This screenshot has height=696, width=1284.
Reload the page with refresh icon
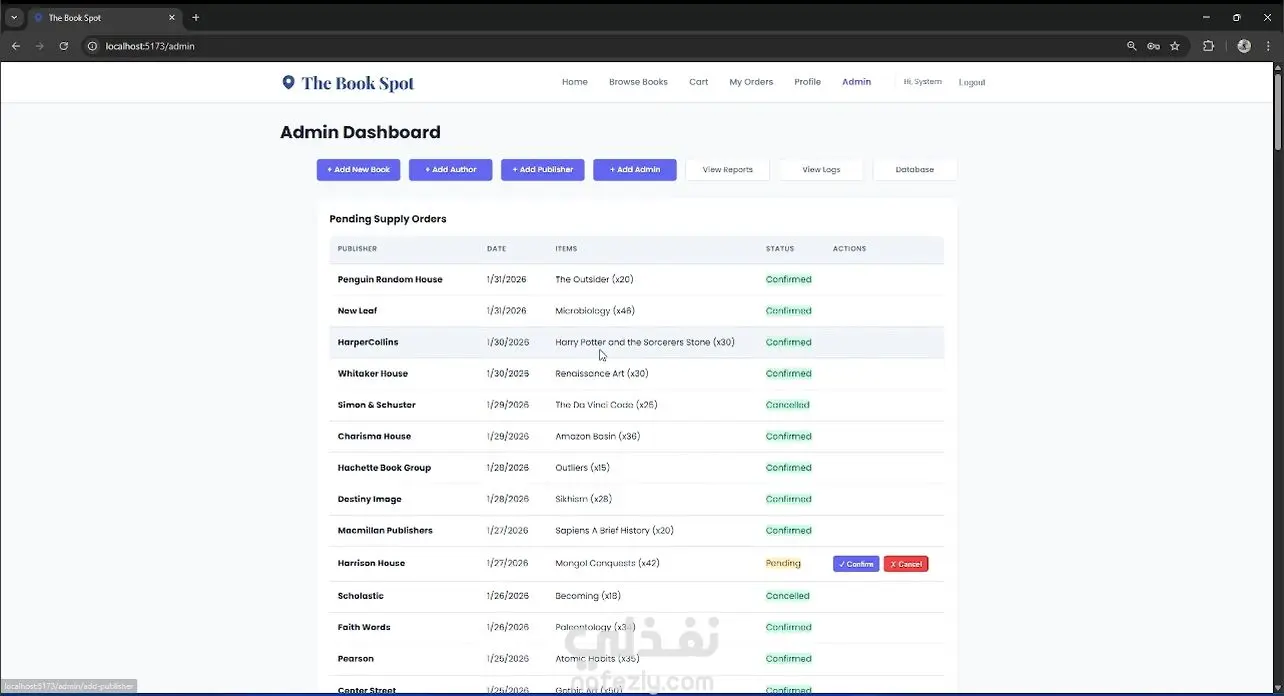click(64, 46)
